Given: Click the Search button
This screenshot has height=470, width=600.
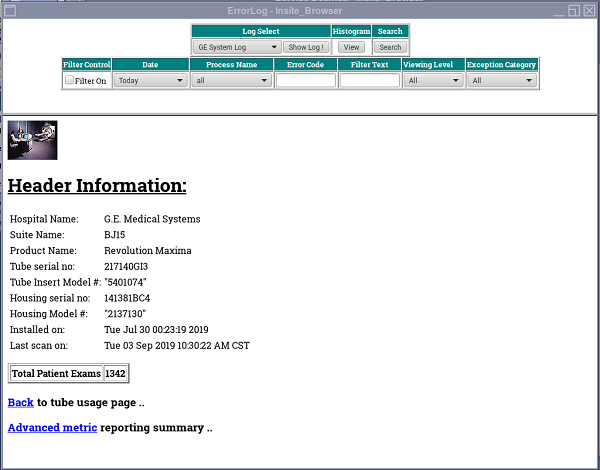Looking at the screenshot, I should pyautogui.click(x=390, y=47).
